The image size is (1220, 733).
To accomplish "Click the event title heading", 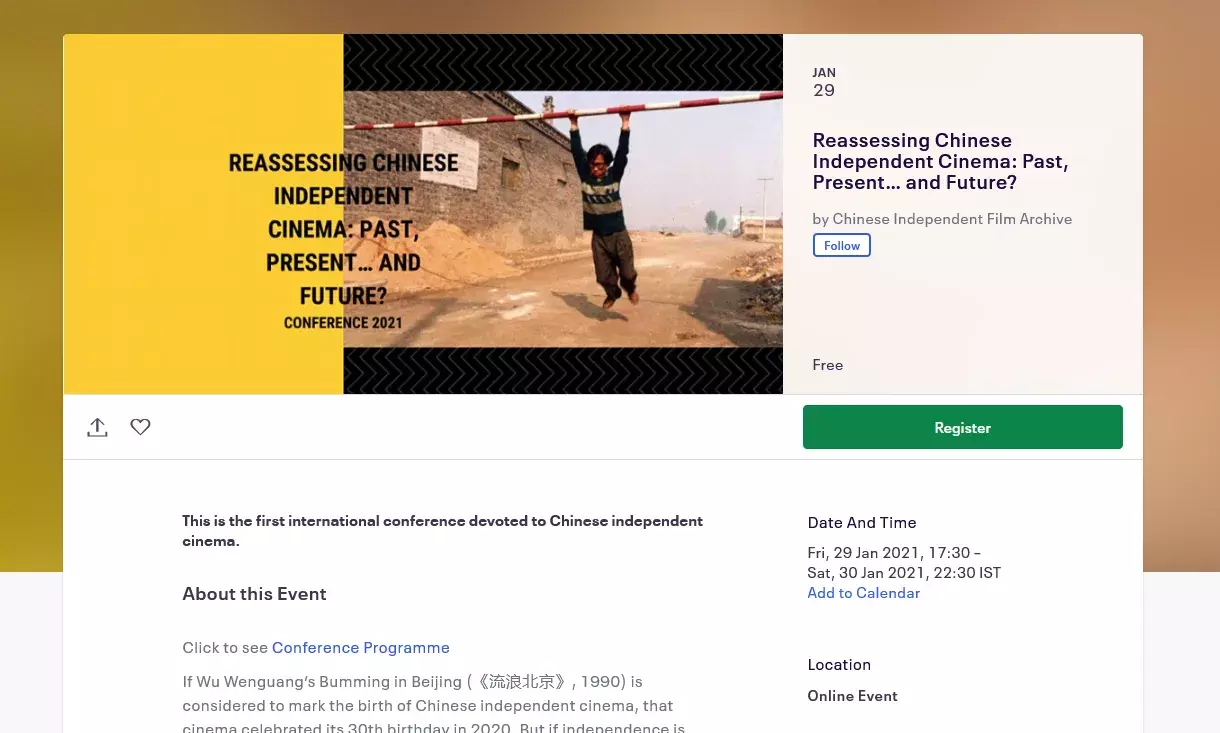I will (940, 160).
